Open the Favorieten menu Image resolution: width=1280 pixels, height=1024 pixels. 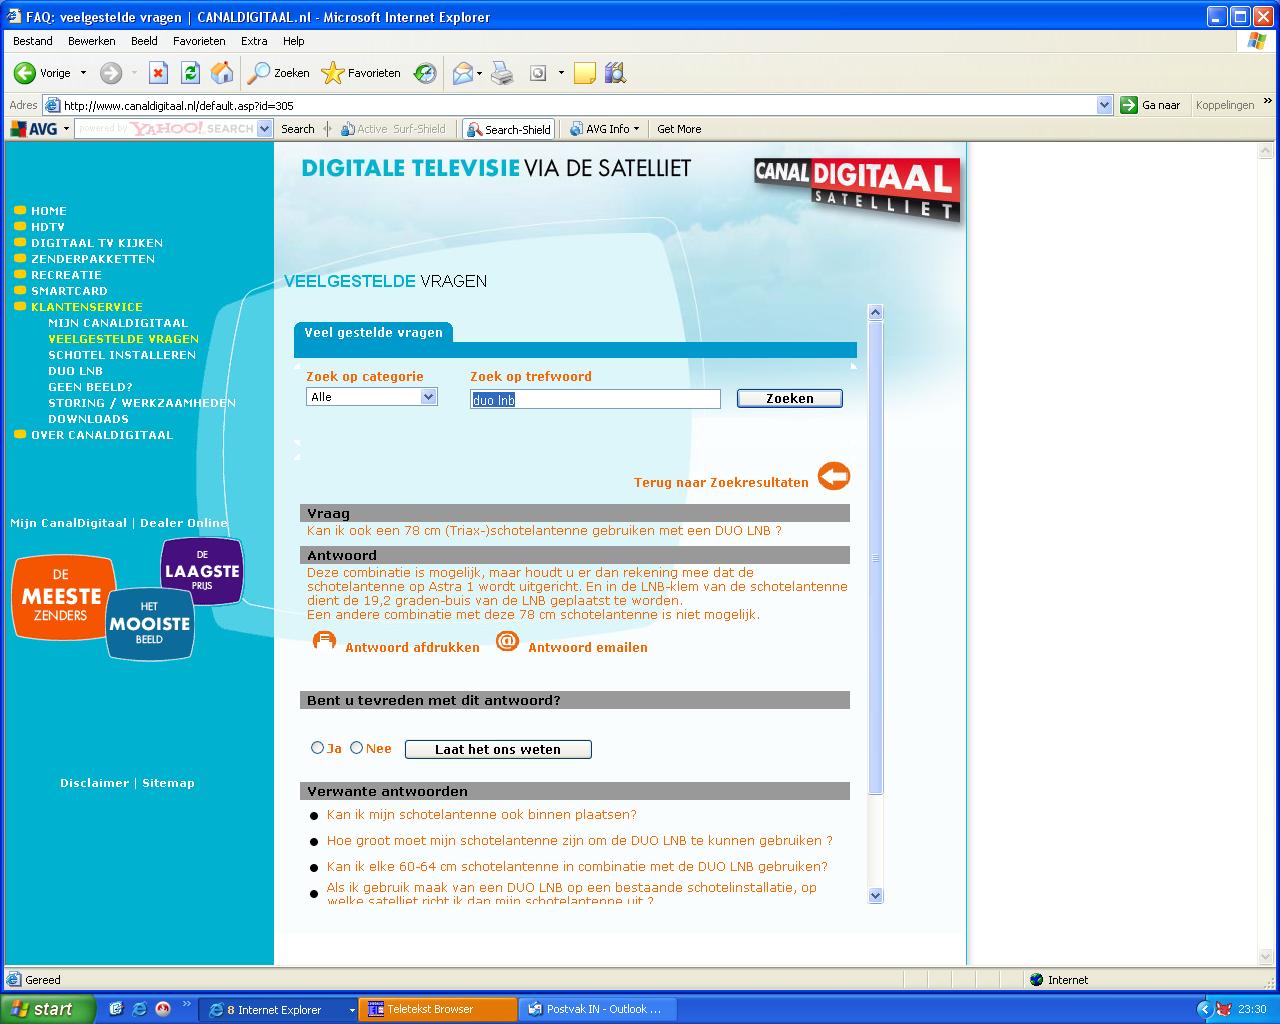[x=199, y=41]
